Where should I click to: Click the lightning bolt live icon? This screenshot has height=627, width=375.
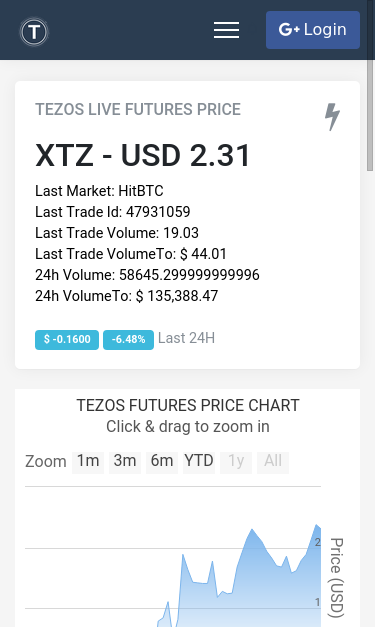tap(332, 117)
